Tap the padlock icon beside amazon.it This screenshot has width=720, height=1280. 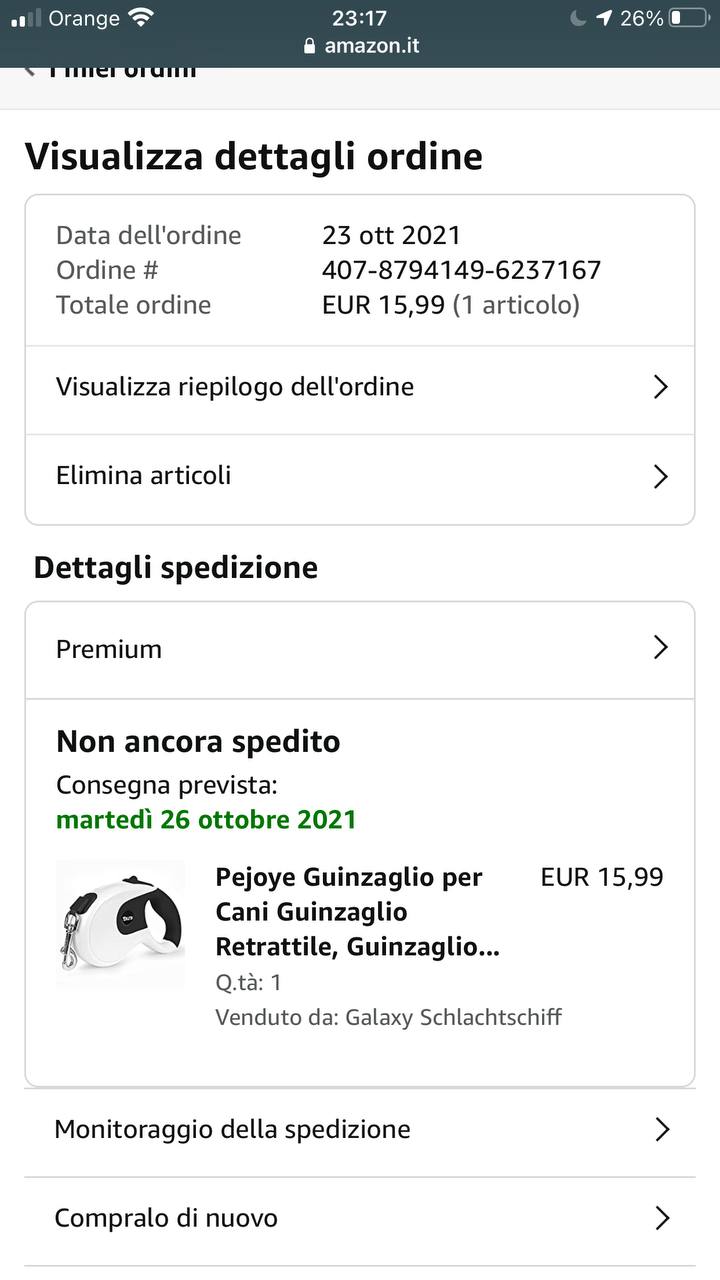click(309, 46)
